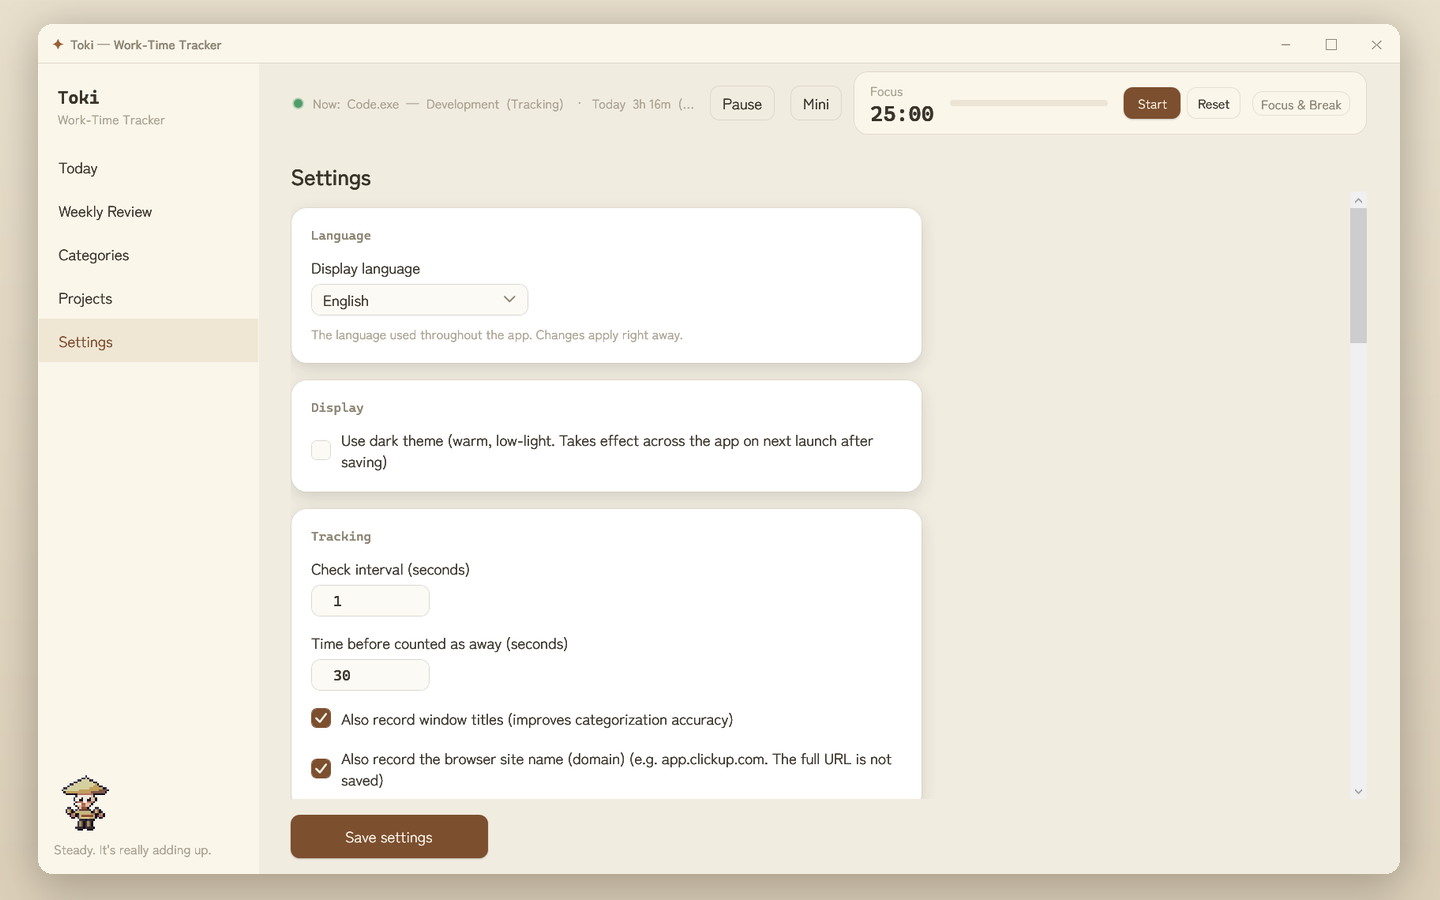The width and height of the screenshot is (1440, 900).
Task: Reset the focus timer
Action: 1213,104
